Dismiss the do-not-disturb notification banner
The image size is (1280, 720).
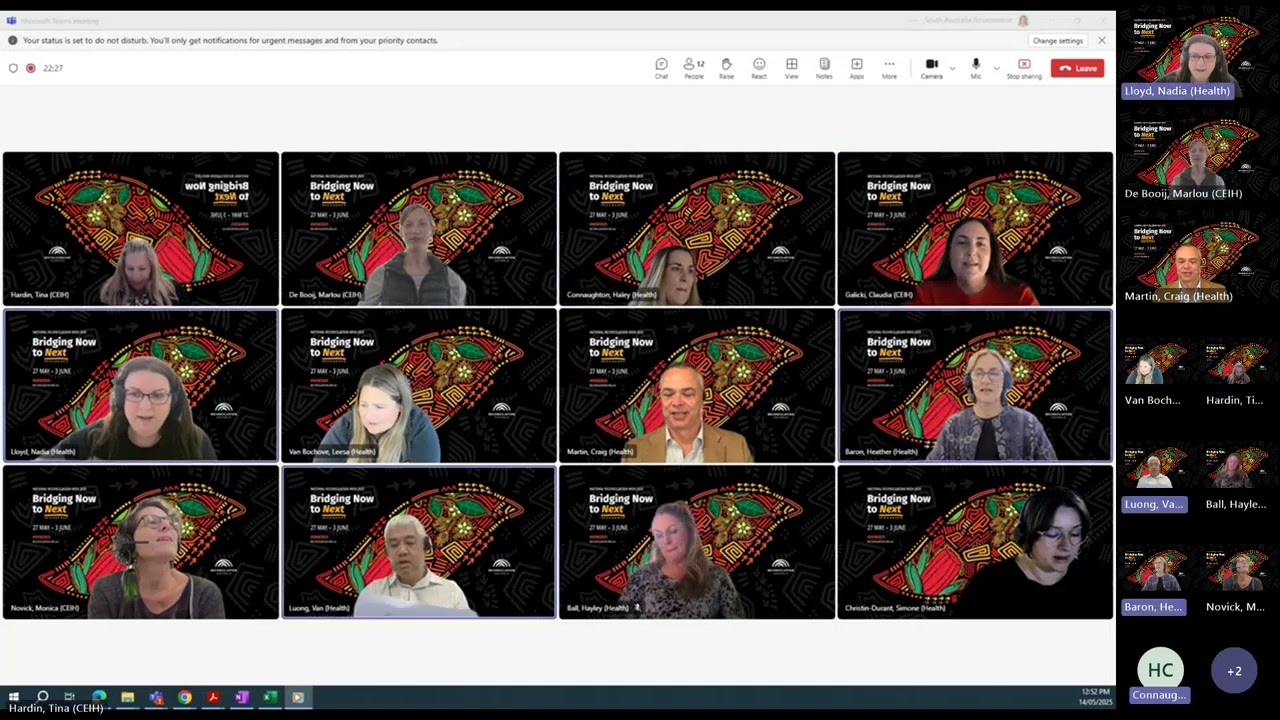1101,40
